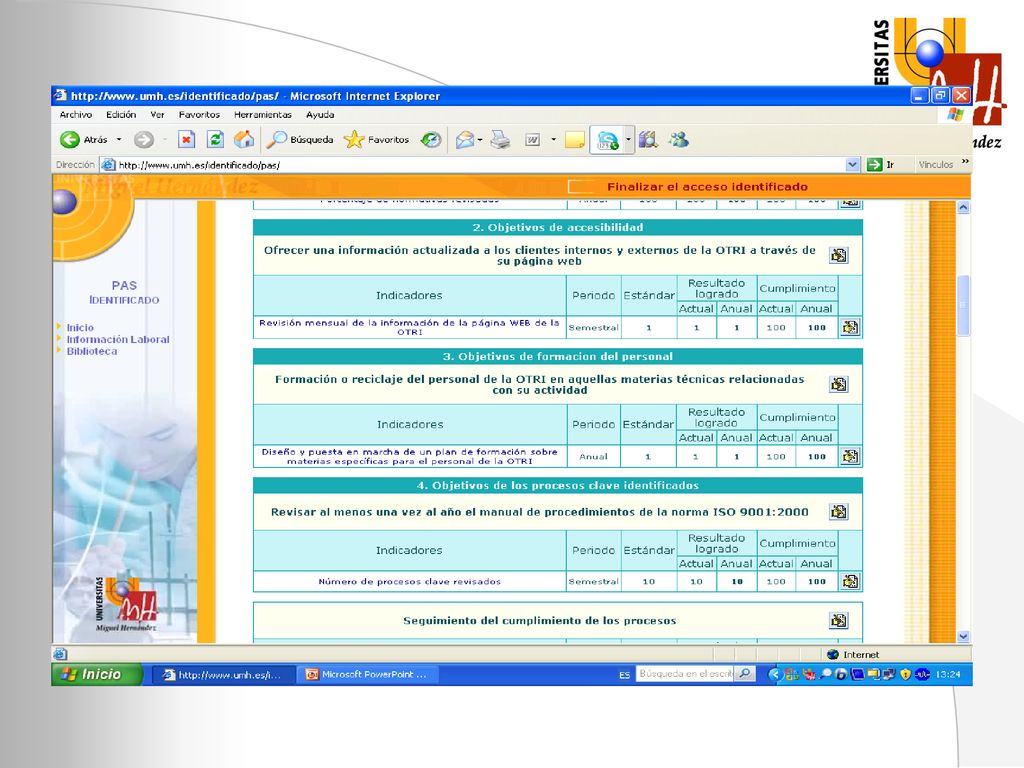Image resolution: width=1024 pixels, height=768 pixels.
Task: Open the Mail button dropdown arrow
Action: click(480, 139)
